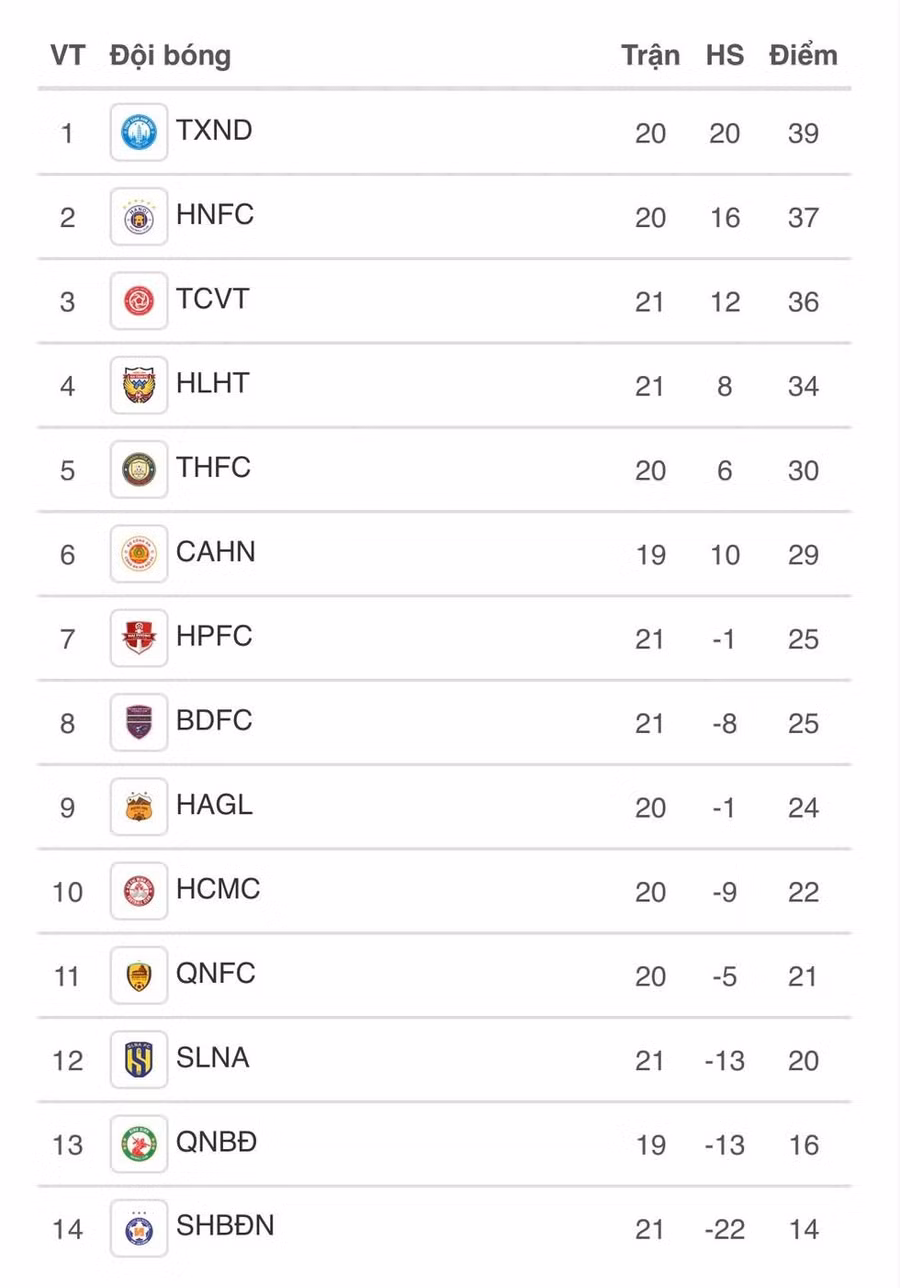Click the HPFC red crest
The height and width of the screenshot is (1288, 900).
coord(139,638)
